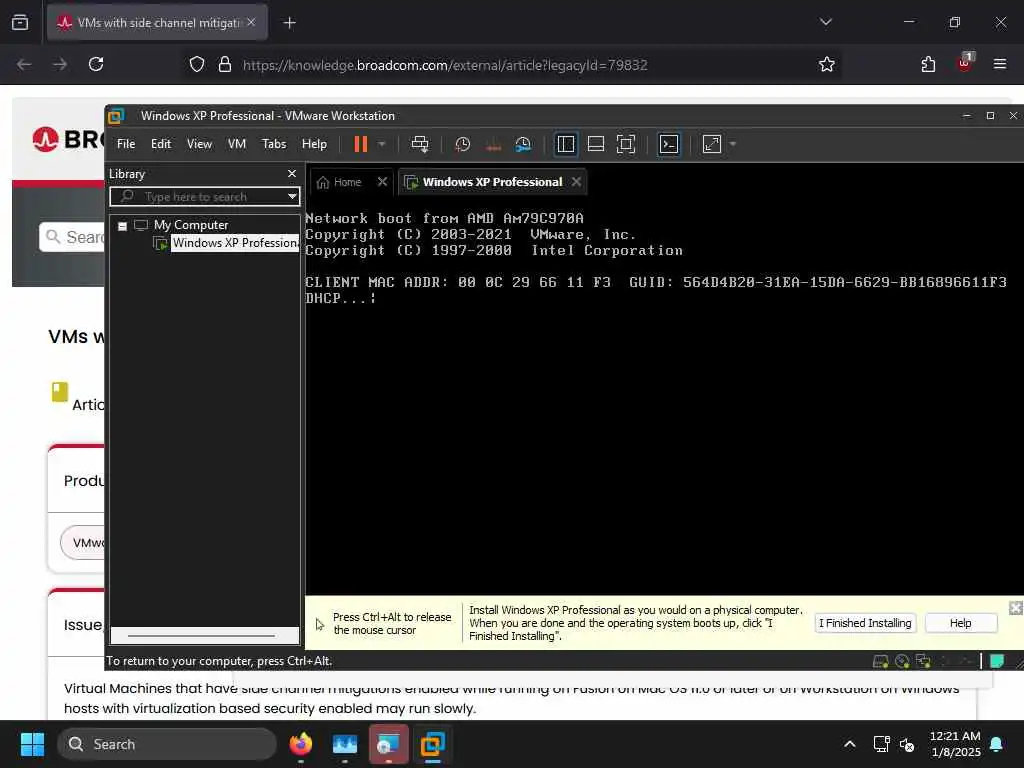The image size is (1024, 768).
Task: Open the Tabs menu
Action: click(274, 144)
